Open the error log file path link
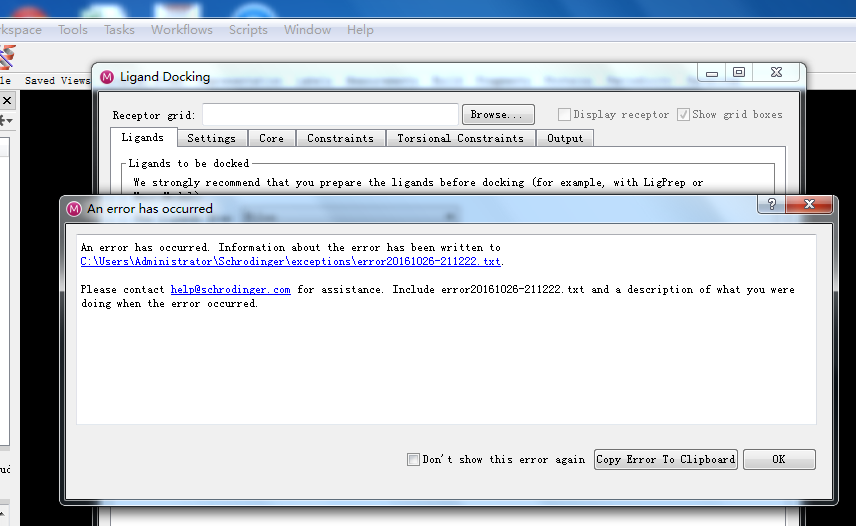 tap(290, 261)
